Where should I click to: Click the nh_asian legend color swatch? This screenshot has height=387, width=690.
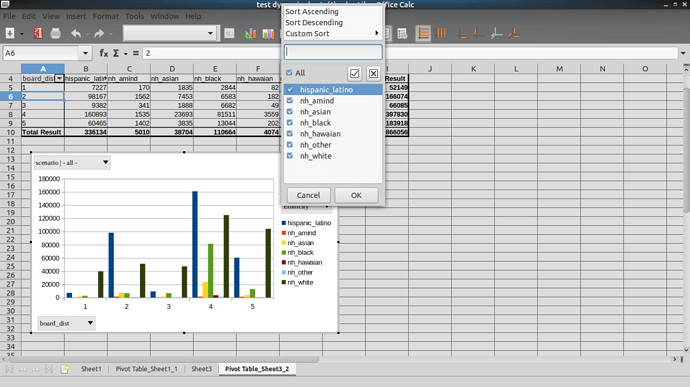[284, 243]
